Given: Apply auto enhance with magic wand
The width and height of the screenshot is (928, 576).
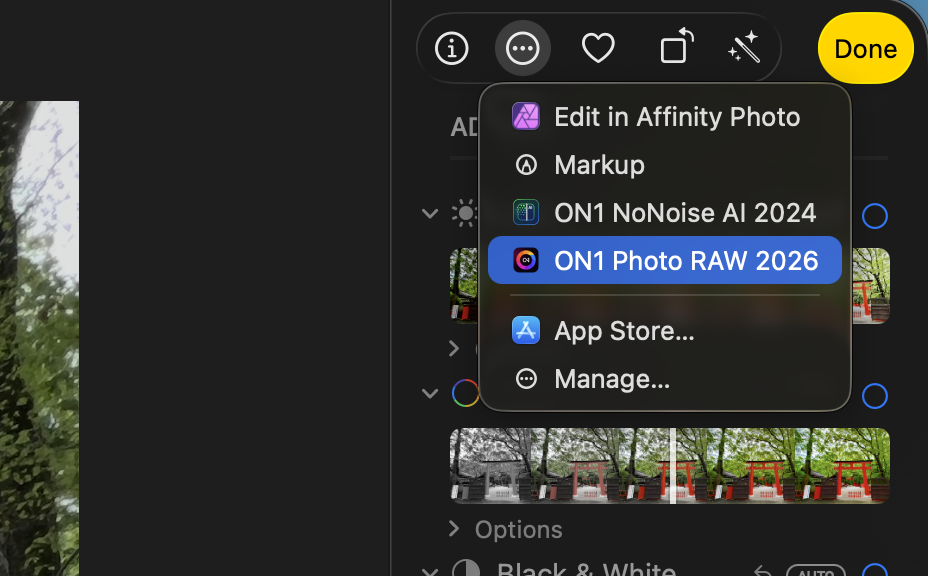Looking at the screenshot, I should coord(744,47).
